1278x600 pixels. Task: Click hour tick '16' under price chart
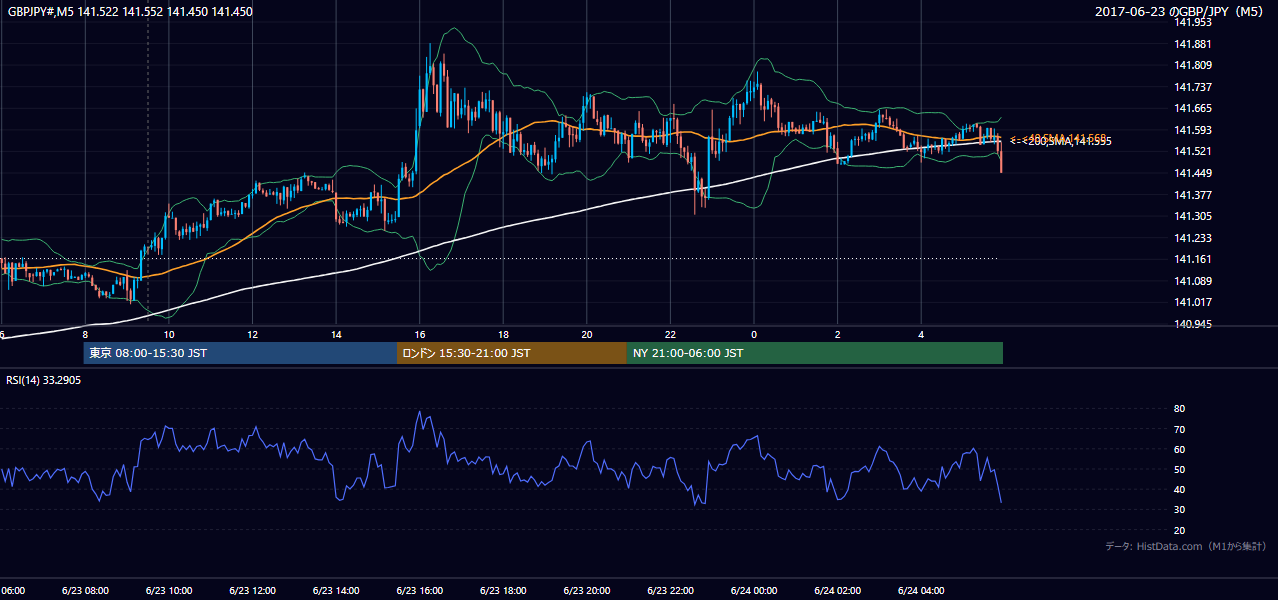[x=420, y=334]
